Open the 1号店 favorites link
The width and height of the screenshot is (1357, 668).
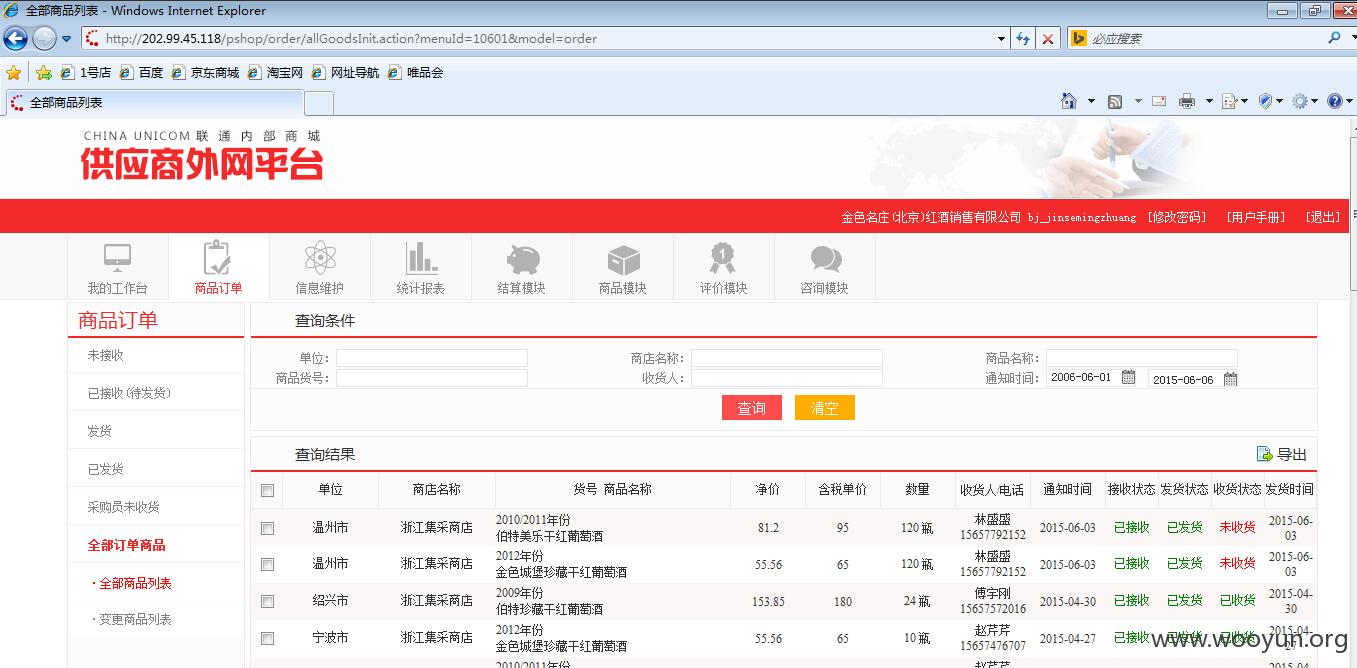click(x=86, y=73)
